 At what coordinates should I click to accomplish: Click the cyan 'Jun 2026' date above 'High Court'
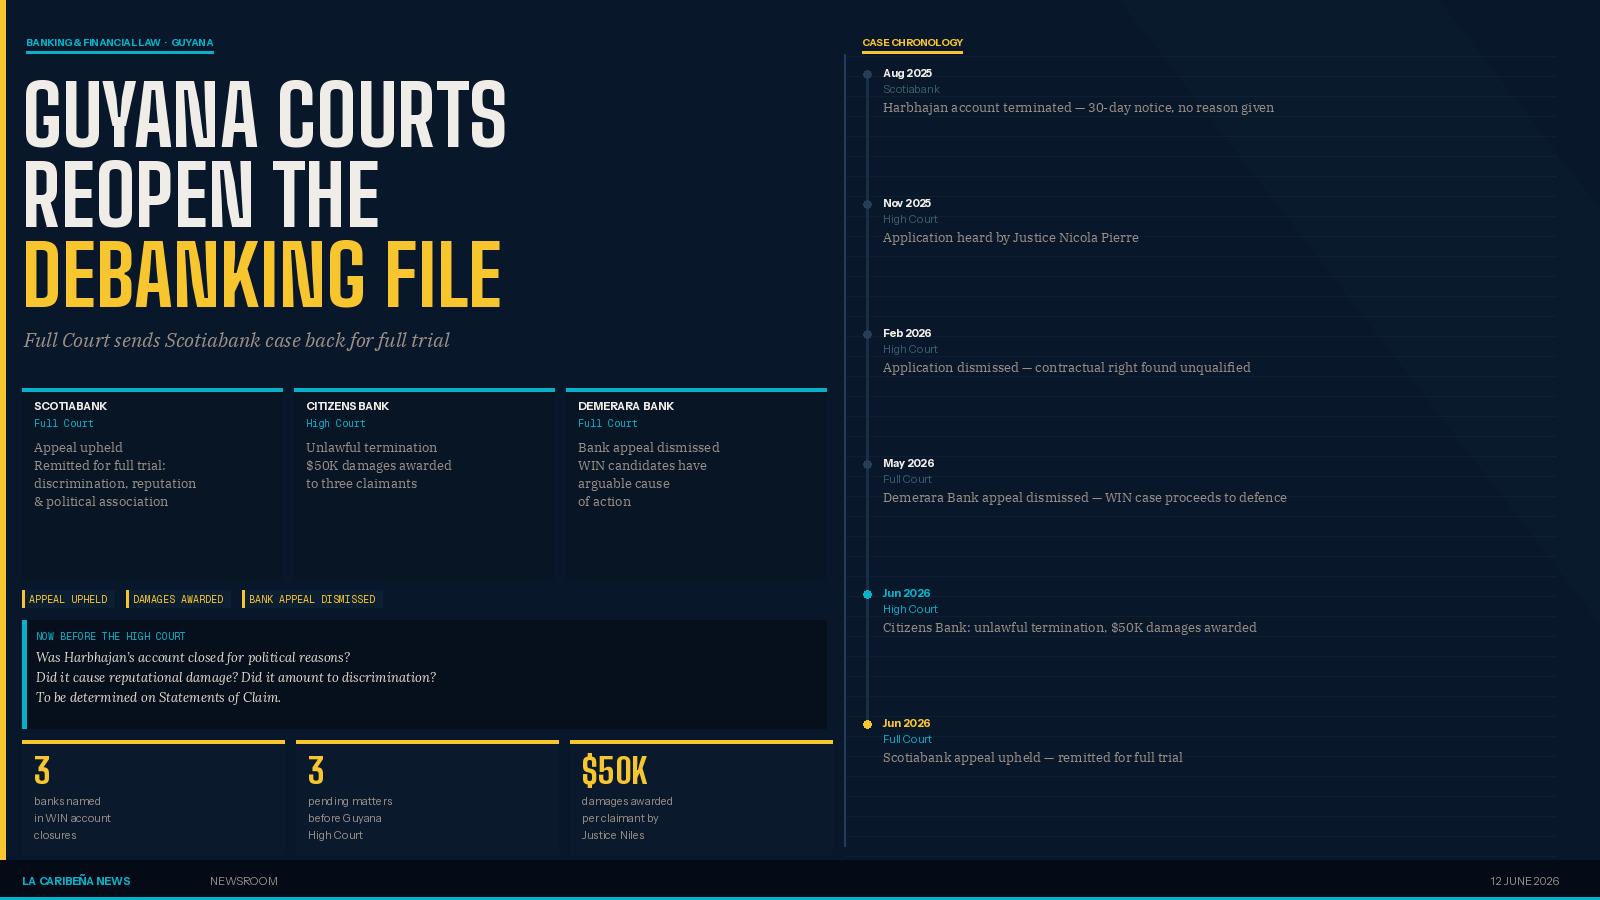(906, 594)
